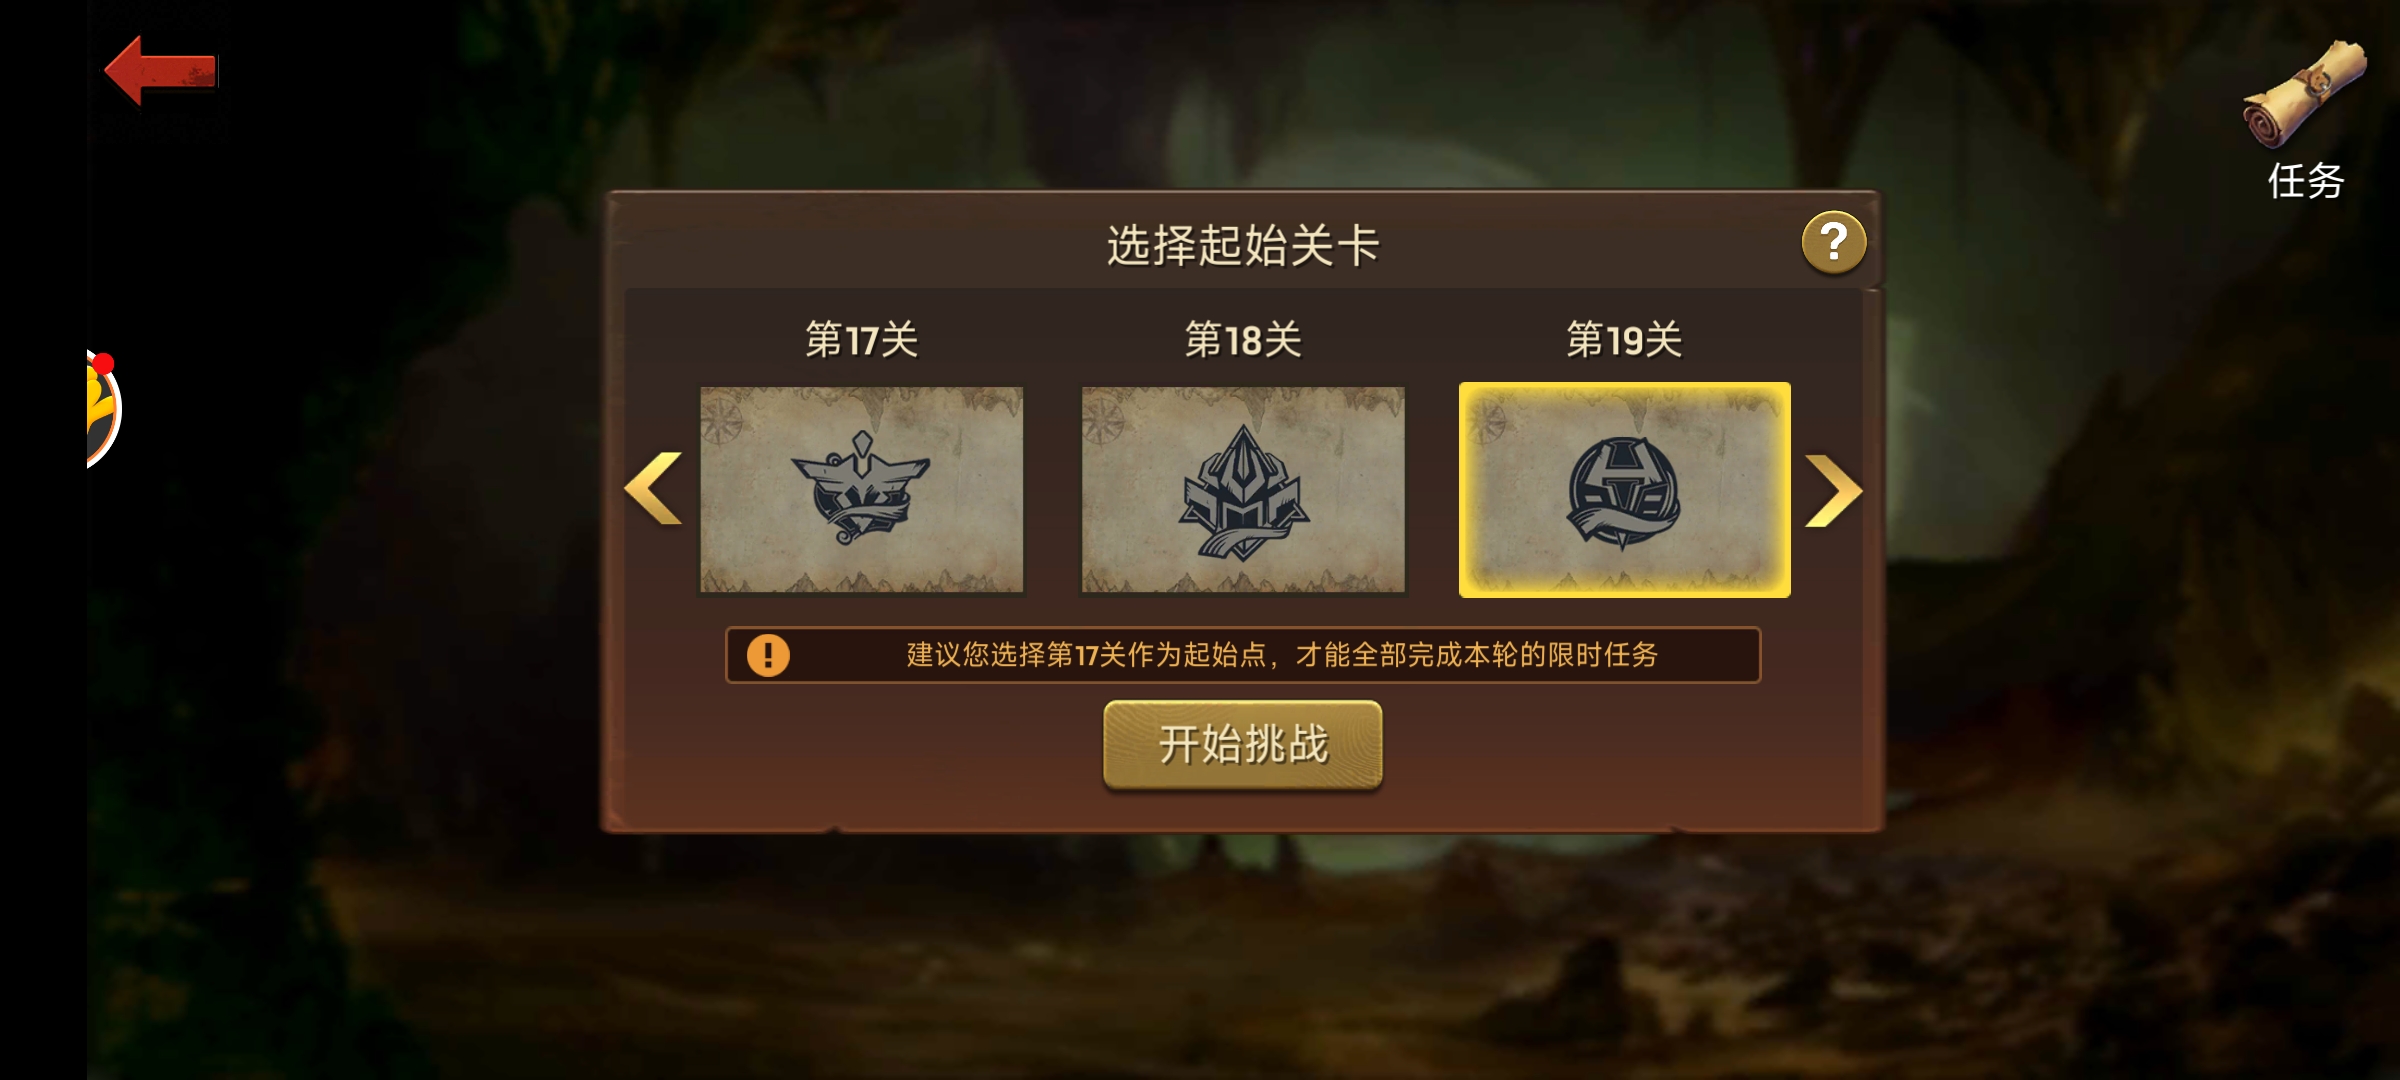The image size is (2400, 1080).
Task: Click the round shield emblem in 第19关 card
Action: 1623,493
